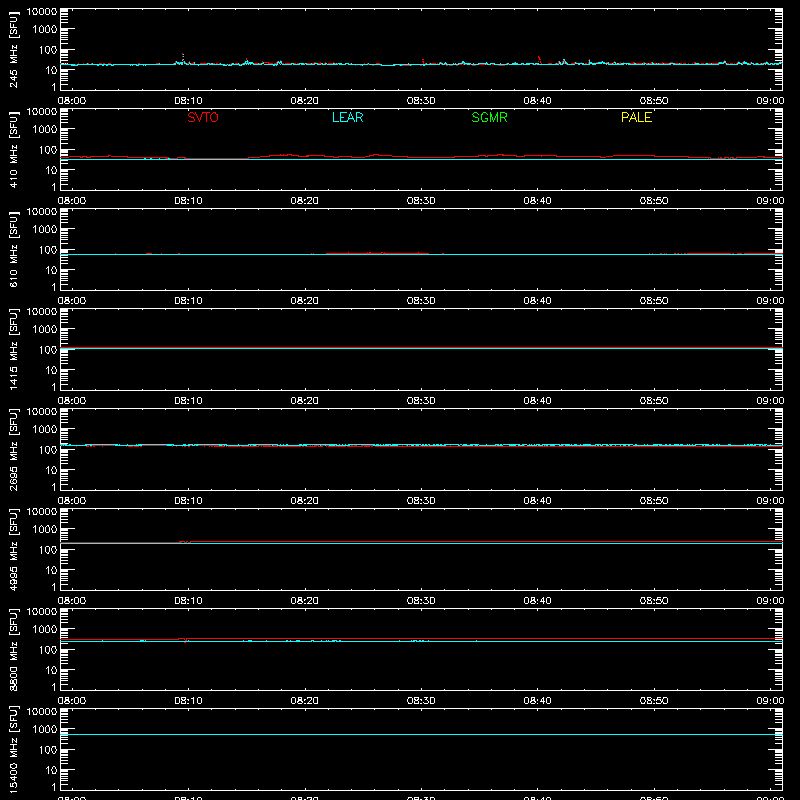Screen dimensions: 800x800
Task: Click the yellow PALE legend label
Action: [636, 117]
